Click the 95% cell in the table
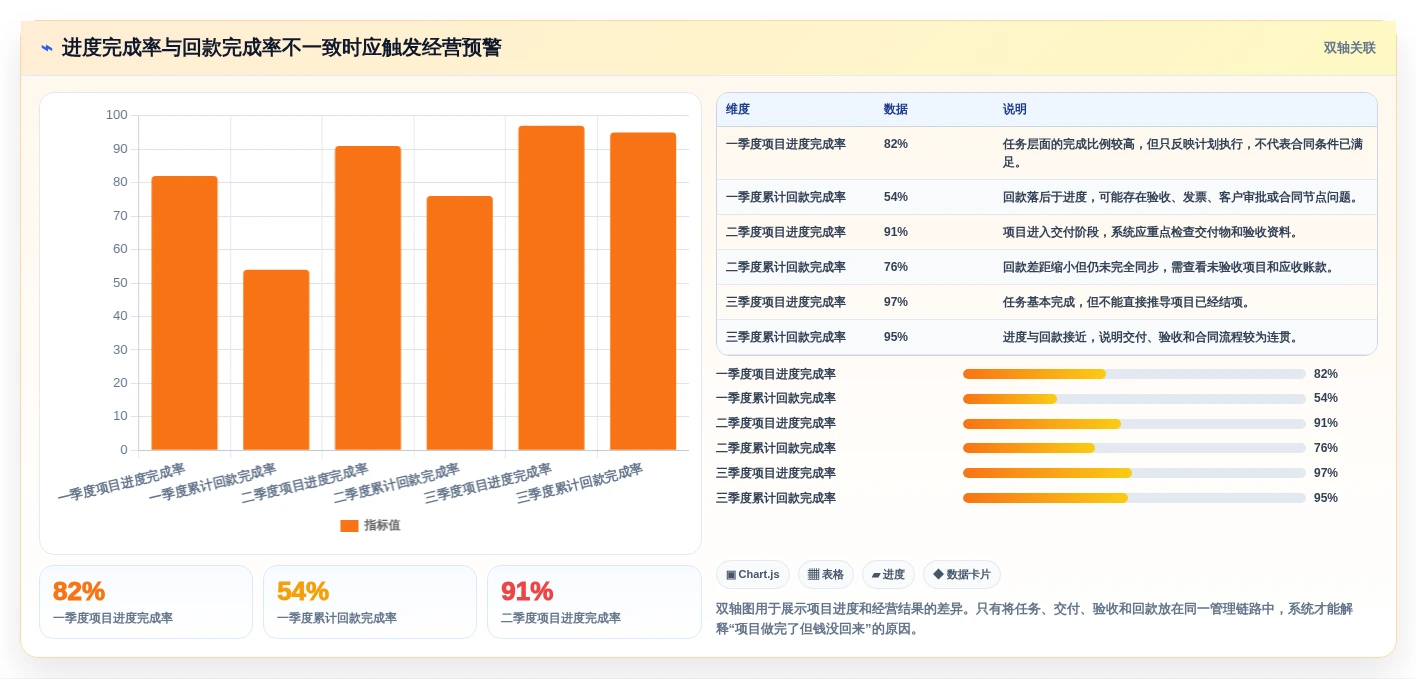Image resolution: width=1417 pixels, height=679 pixels. pos(896,337)
